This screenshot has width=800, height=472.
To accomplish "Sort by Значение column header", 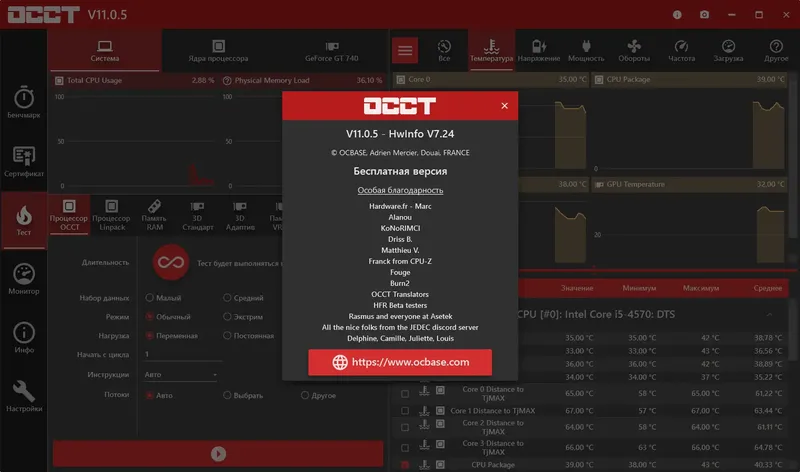I will point(577,288).
